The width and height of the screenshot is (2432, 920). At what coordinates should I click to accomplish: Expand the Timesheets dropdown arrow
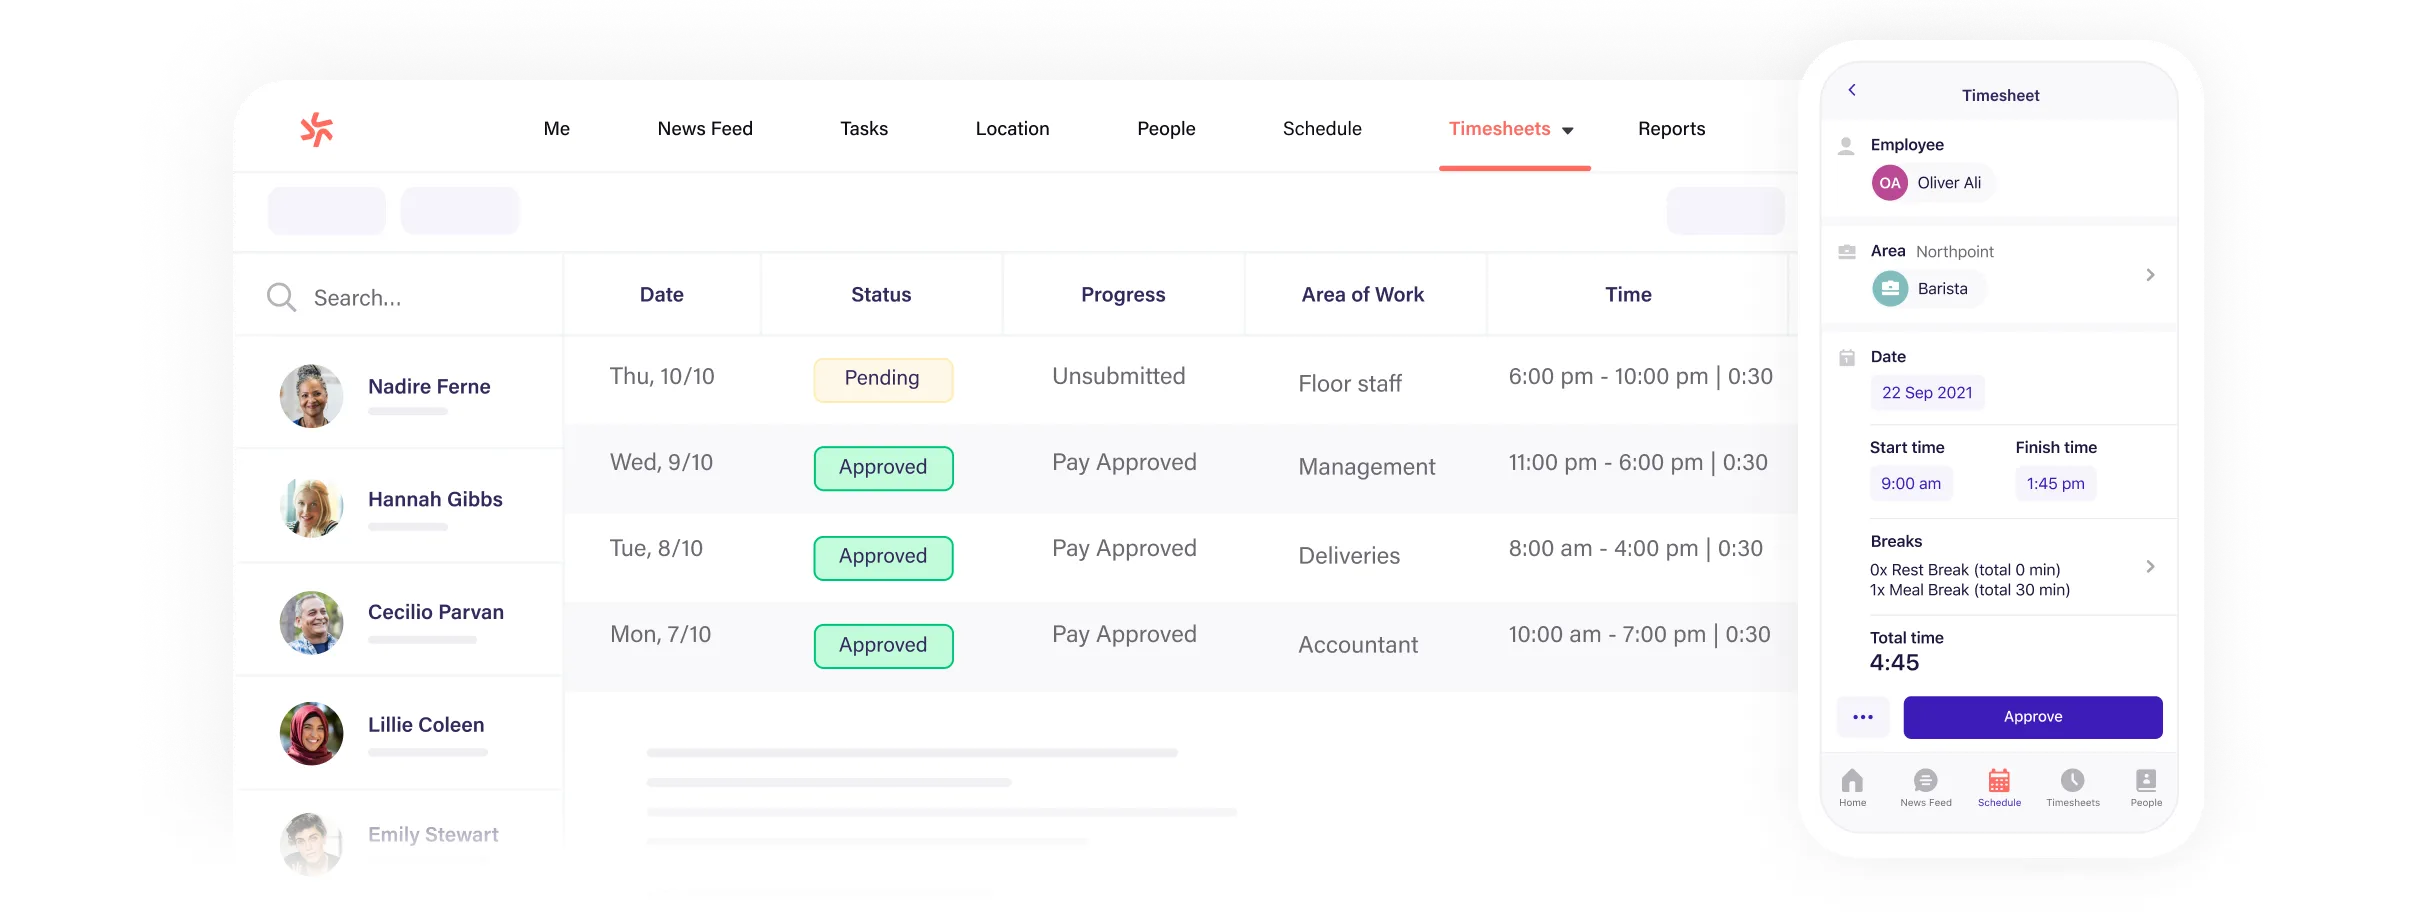1568,131
